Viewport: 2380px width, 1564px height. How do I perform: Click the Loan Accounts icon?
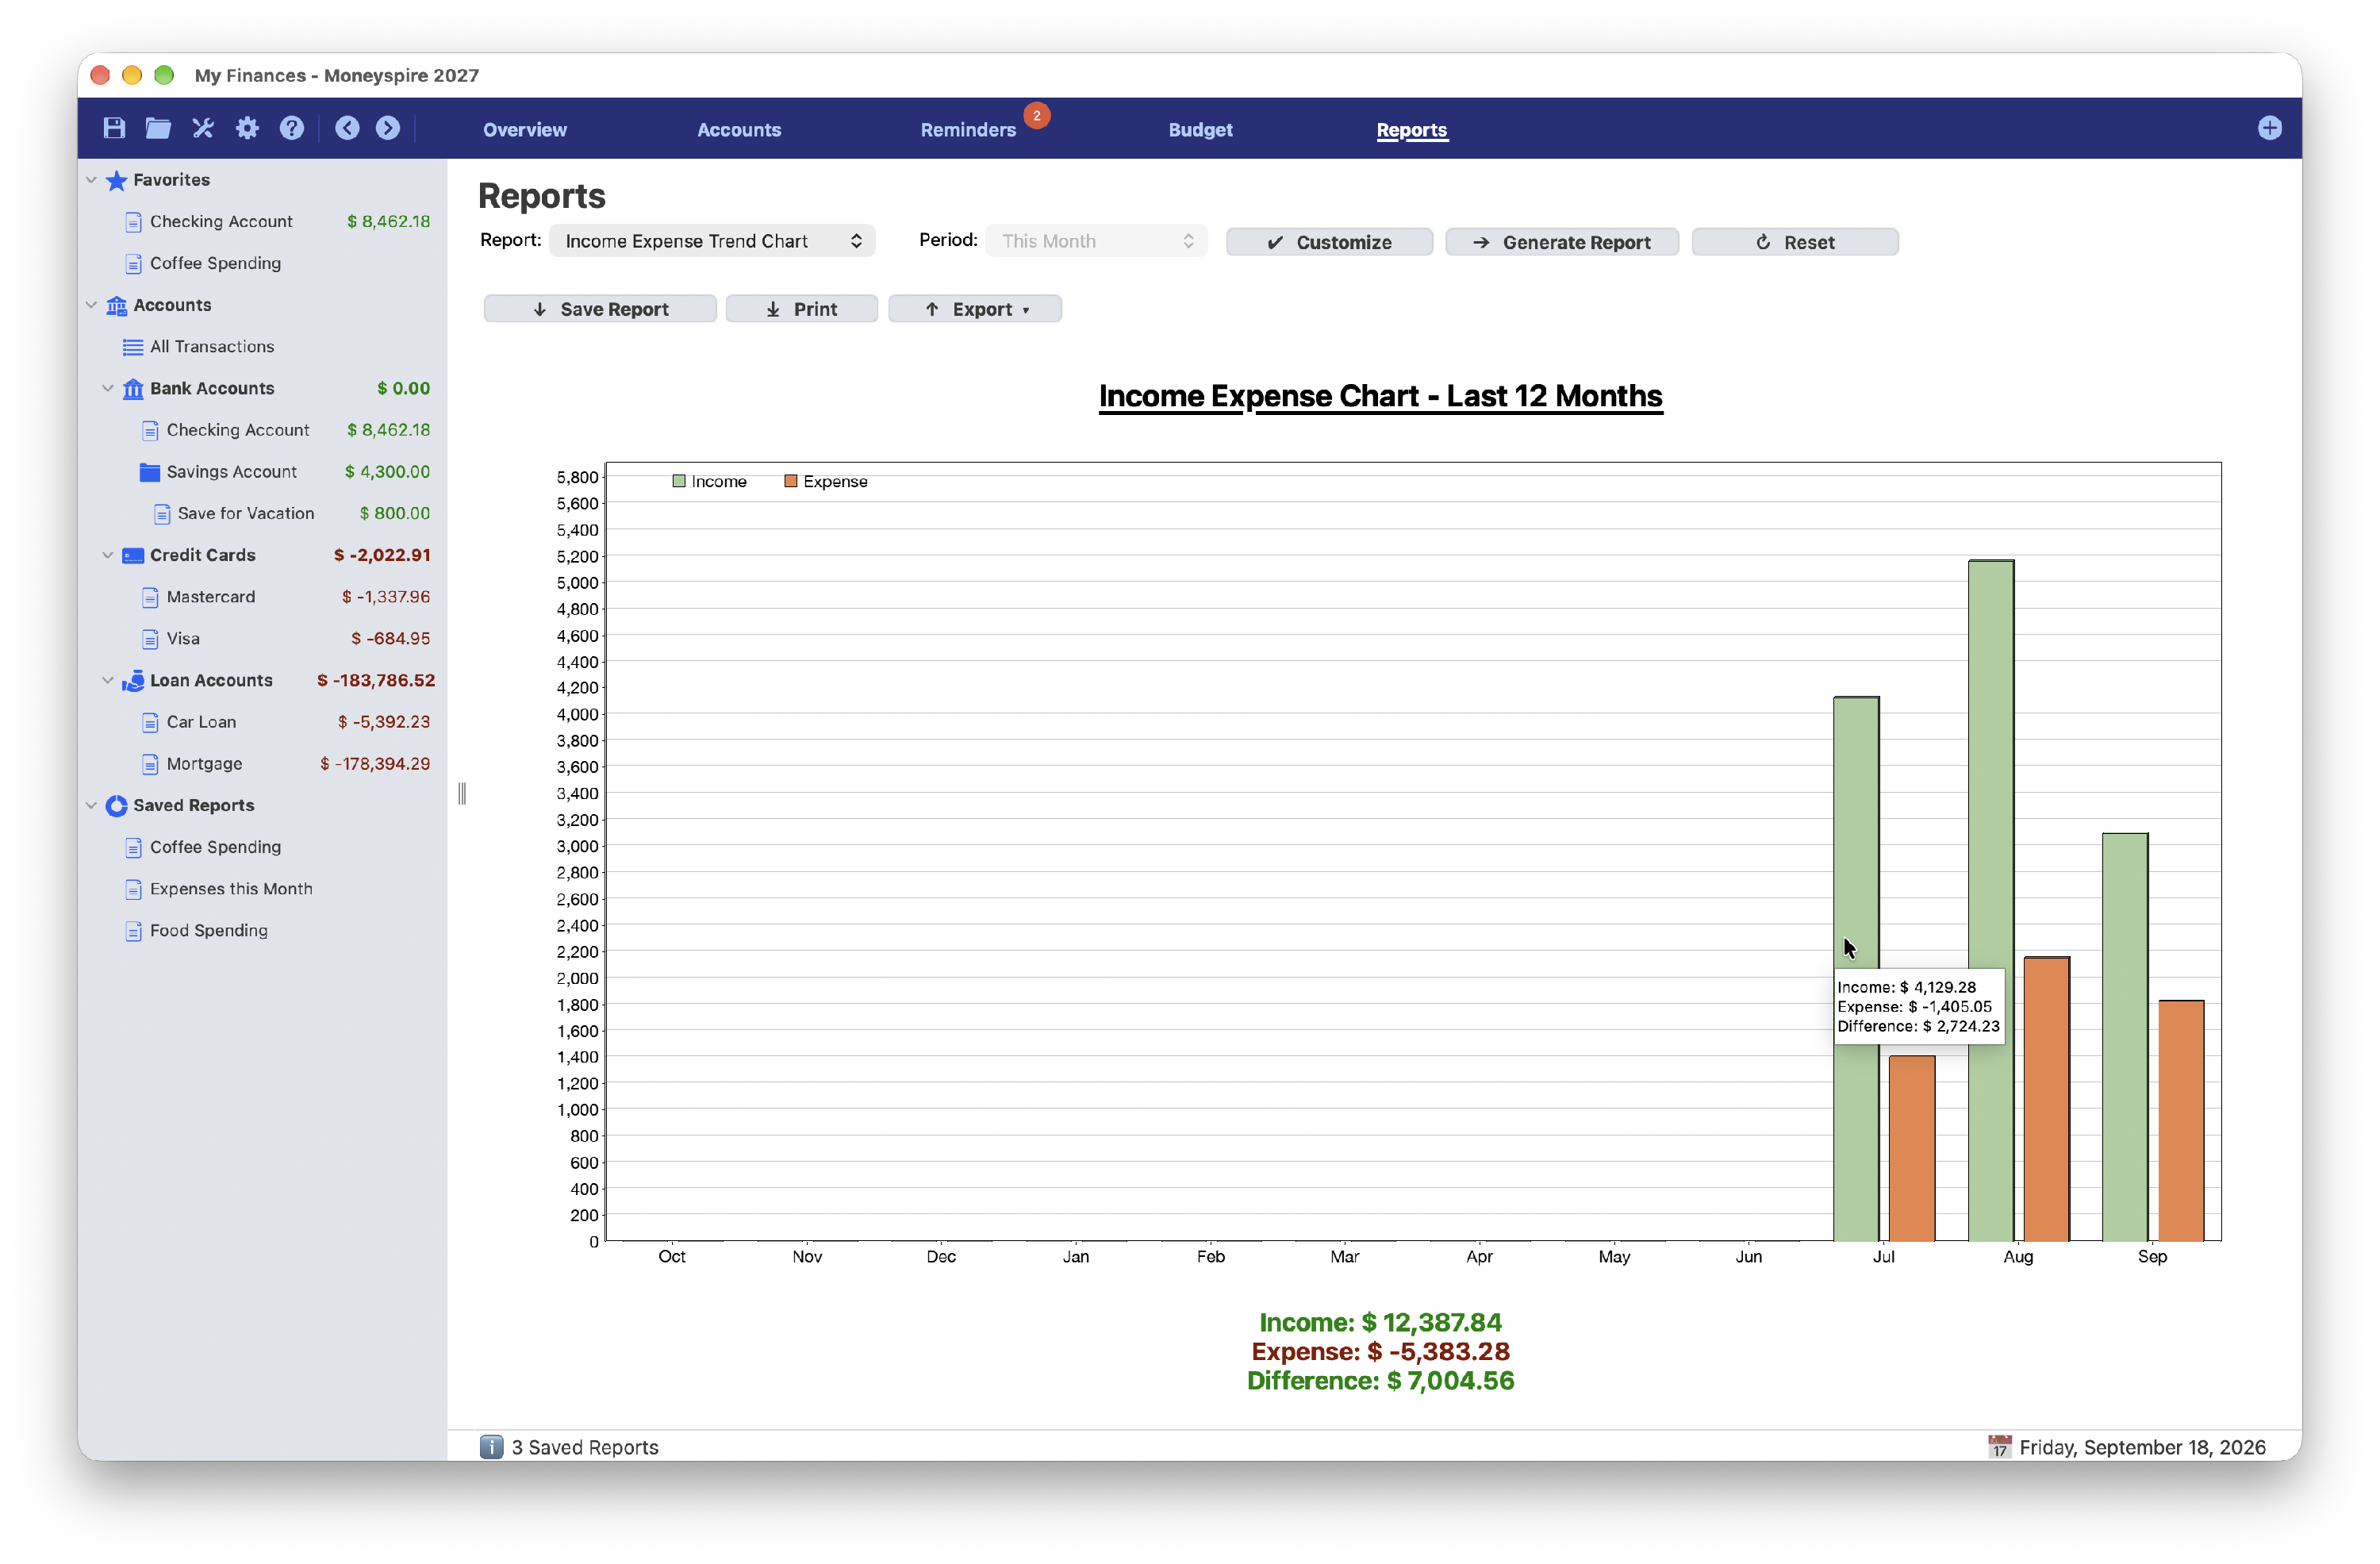pyautogui.click(x=133, y=680)
